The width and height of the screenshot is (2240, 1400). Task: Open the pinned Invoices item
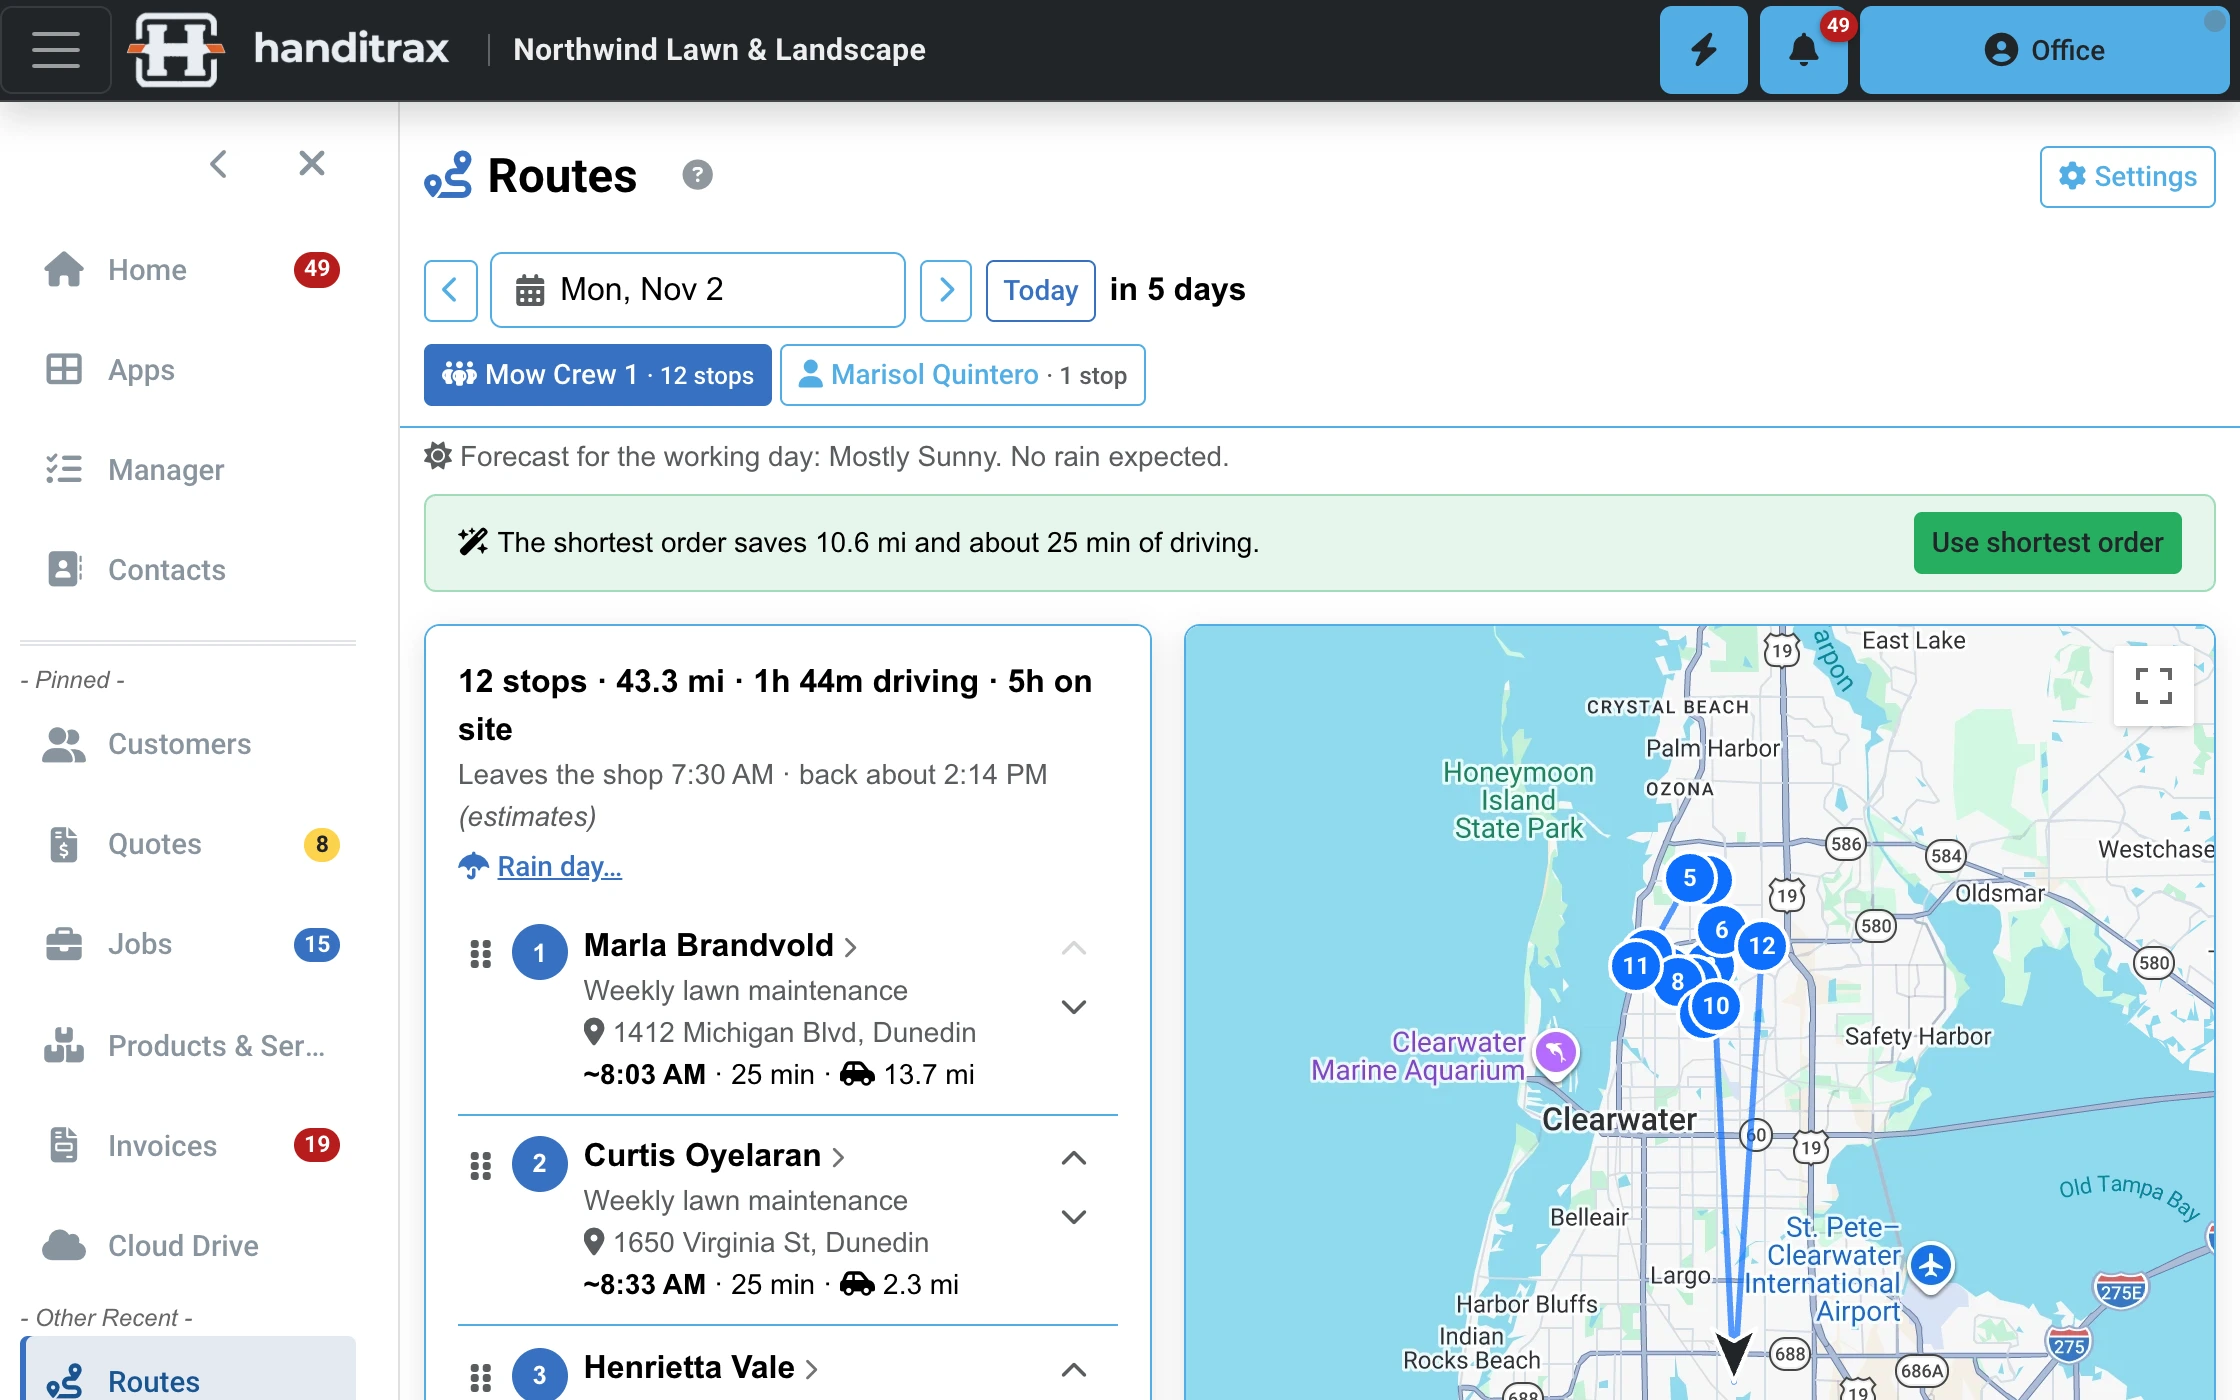click(188, 1146)
